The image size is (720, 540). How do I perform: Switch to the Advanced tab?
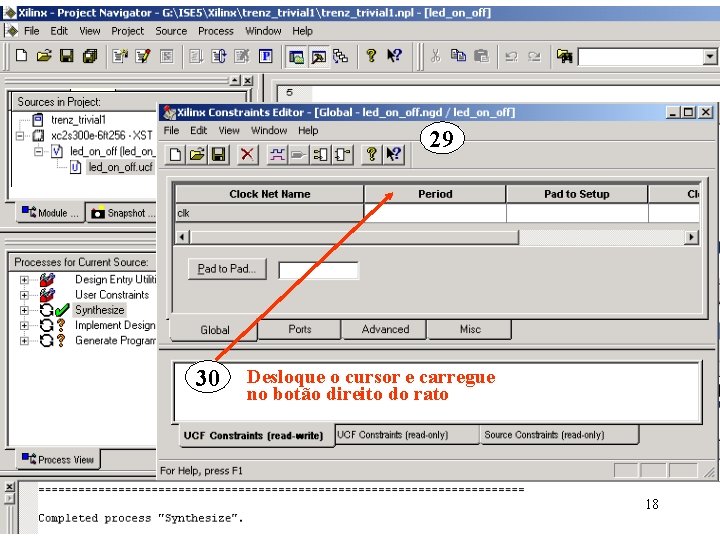pos(385,329)
